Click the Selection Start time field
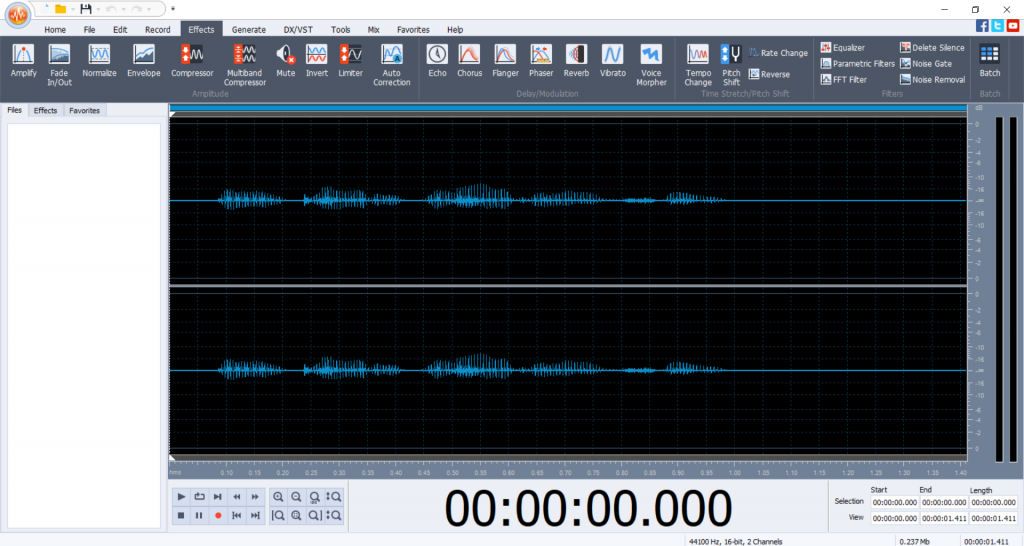 point(894,502)
